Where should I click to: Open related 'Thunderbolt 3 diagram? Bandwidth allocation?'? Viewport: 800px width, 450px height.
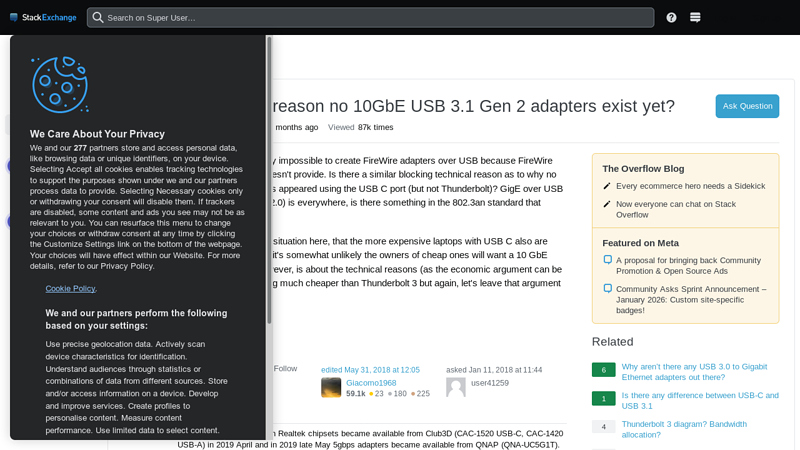684,429
